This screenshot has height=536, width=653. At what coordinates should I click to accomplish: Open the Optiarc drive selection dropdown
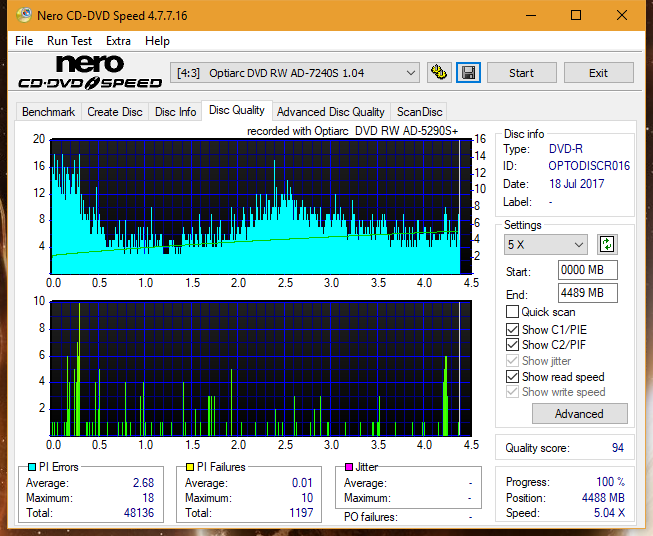pyautogui.click(x=294, y=73)
